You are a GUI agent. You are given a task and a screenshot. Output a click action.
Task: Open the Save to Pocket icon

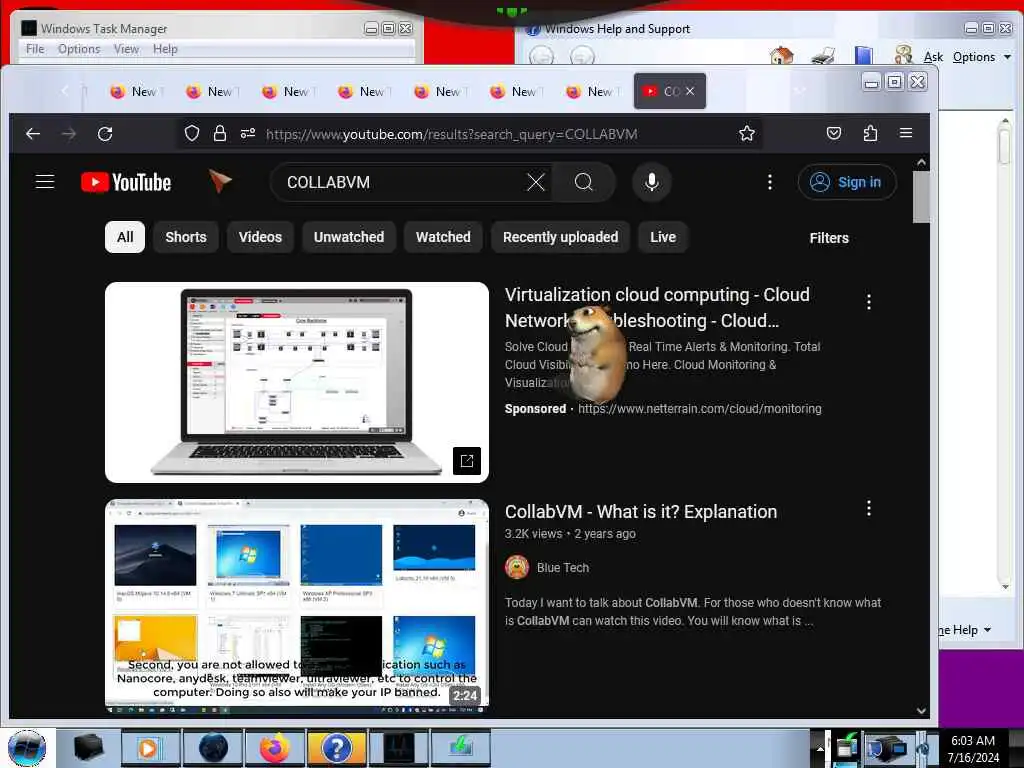pyautogui.click(x=833, y=133)
